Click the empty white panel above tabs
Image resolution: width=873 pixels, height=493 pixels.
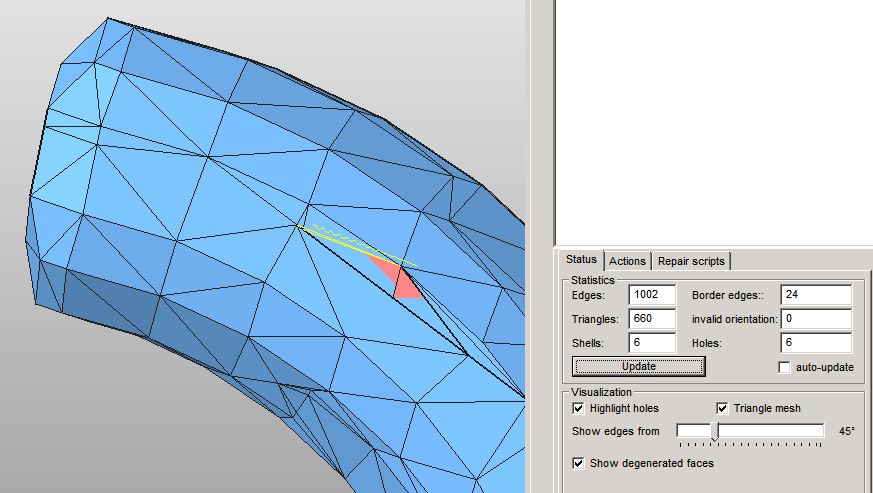click(x=712, y=120)
